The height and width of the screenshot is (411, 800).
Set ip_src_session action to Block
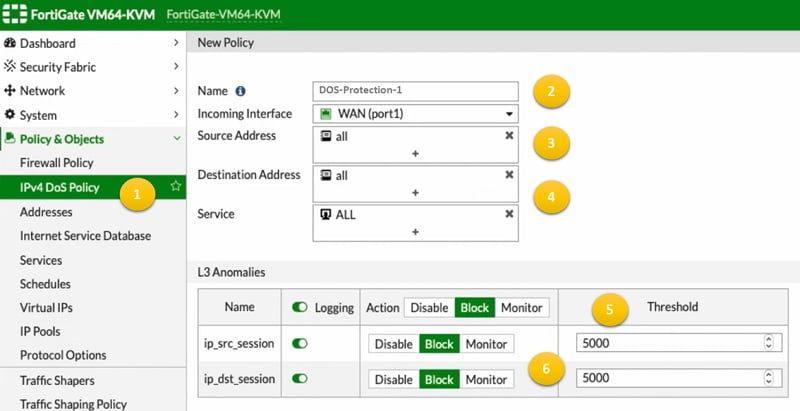(x=439, y=344)
